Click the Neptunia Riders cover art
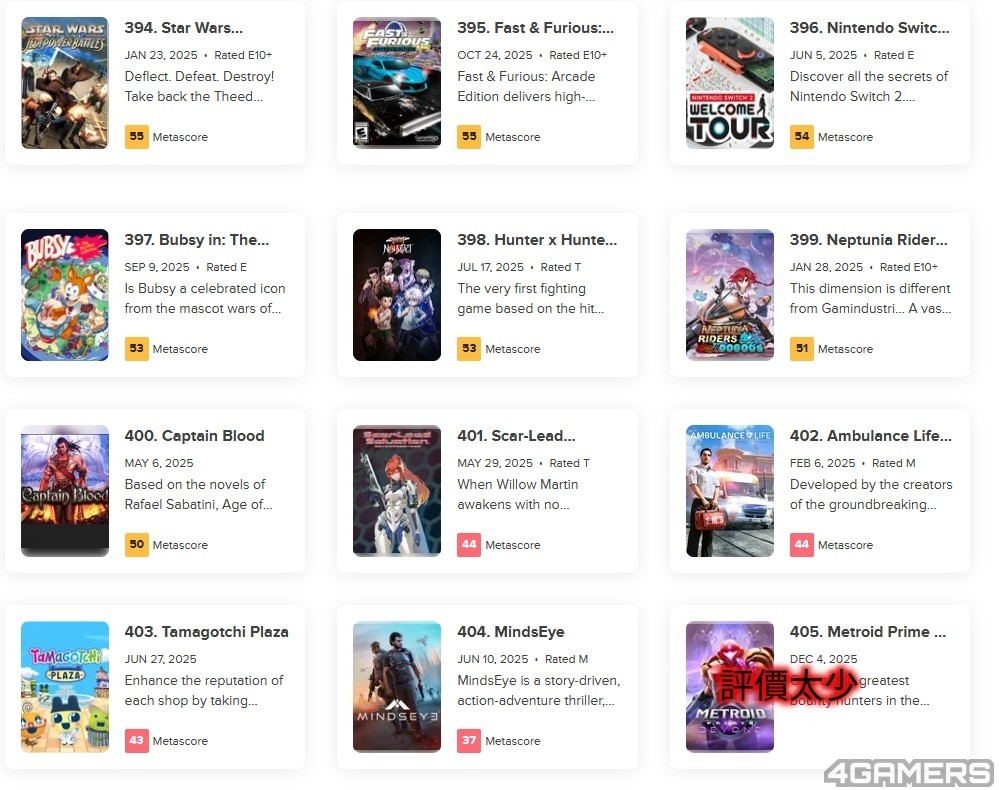This screenshot has height=790, width=999. point(729,295)
